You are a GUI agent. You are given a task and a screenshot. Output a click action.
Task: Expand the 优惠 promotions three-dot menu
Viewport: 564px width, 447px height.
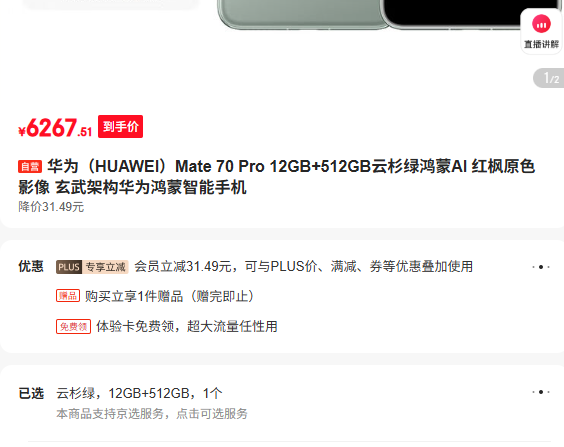coord(541,267)
